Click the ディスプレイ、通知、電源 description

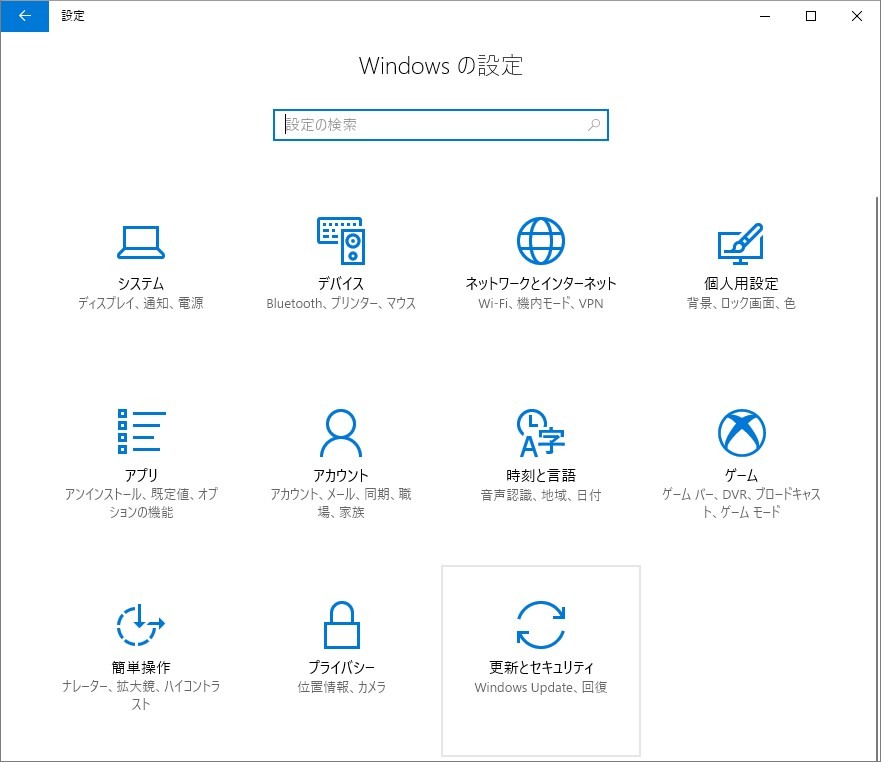pos(140,303)
